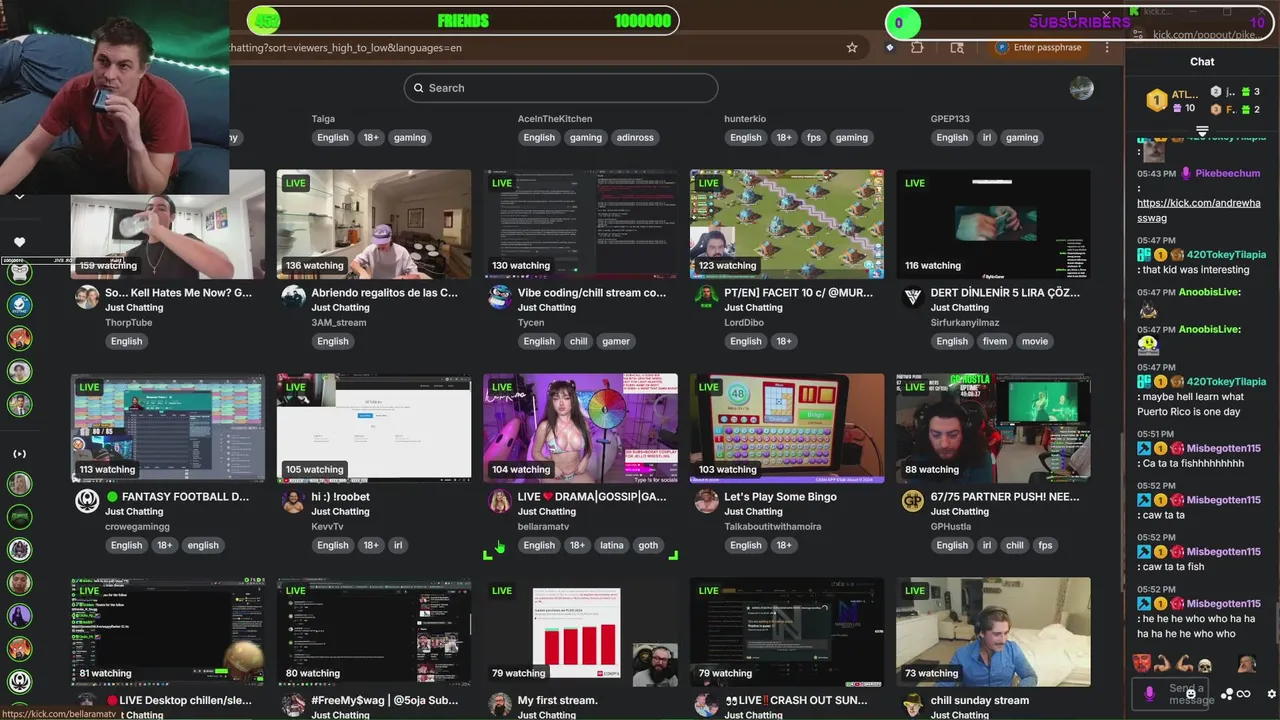Open chat settings gear icon
This screenshot has width=1280, height=720.
[1271, 694]
